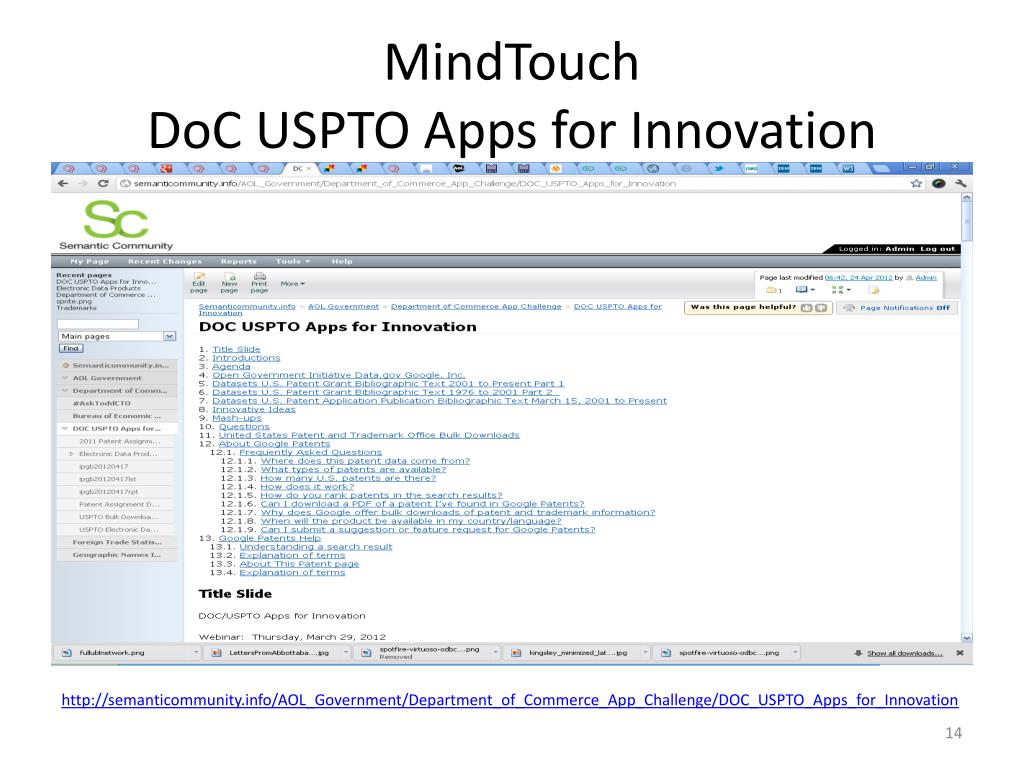This screenshot has width=1024, height=768.
Task: Click the Admin user link
Action: tap(926, 278)
